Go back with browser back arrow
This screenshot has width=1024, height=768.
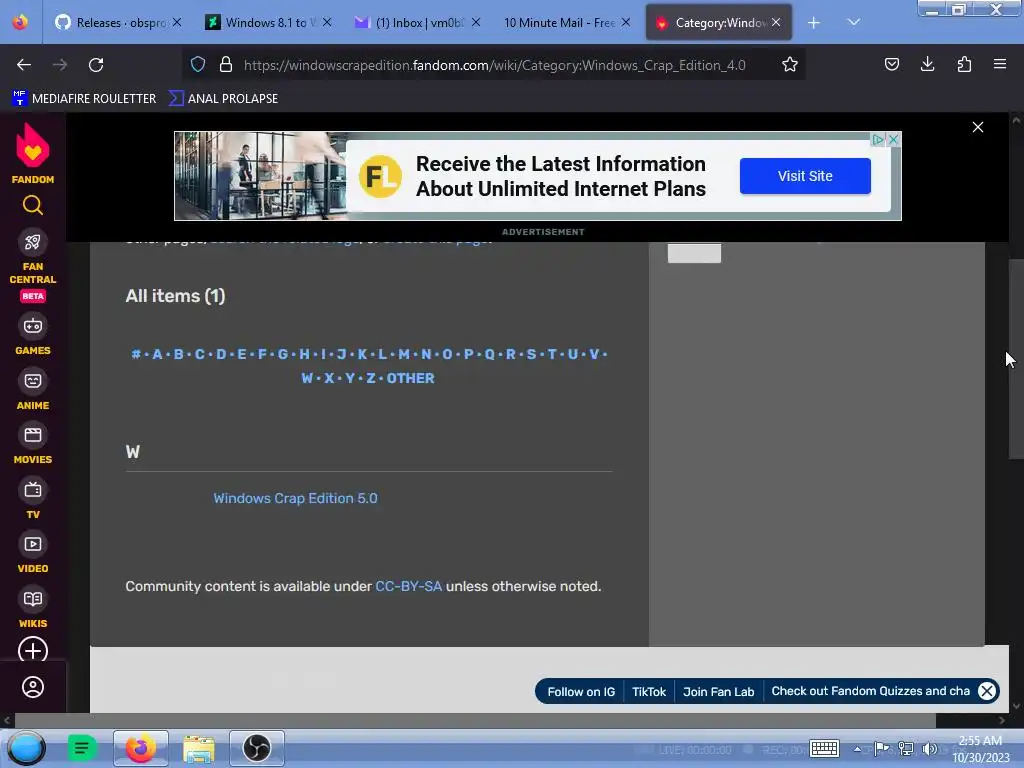click(24, 65)
